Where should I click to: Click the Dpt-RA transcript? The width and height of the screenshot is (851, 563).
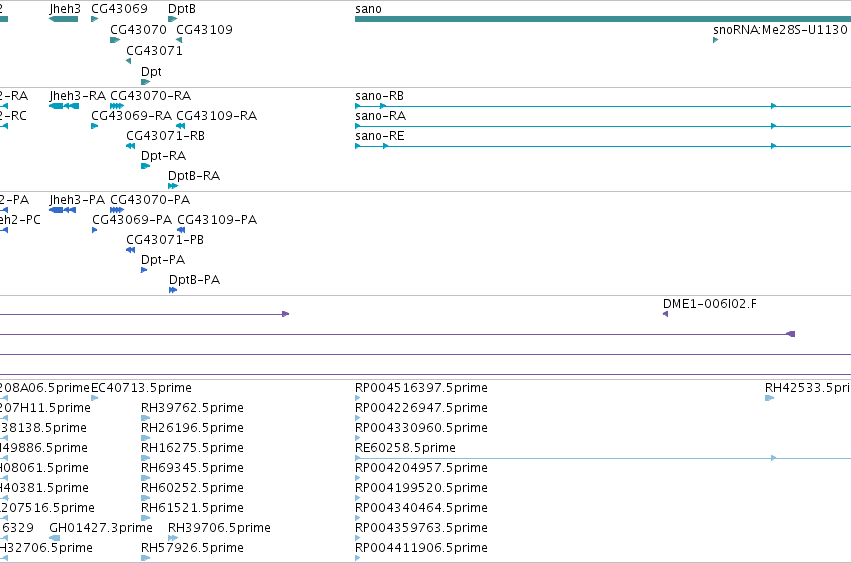tap(145, 166)
